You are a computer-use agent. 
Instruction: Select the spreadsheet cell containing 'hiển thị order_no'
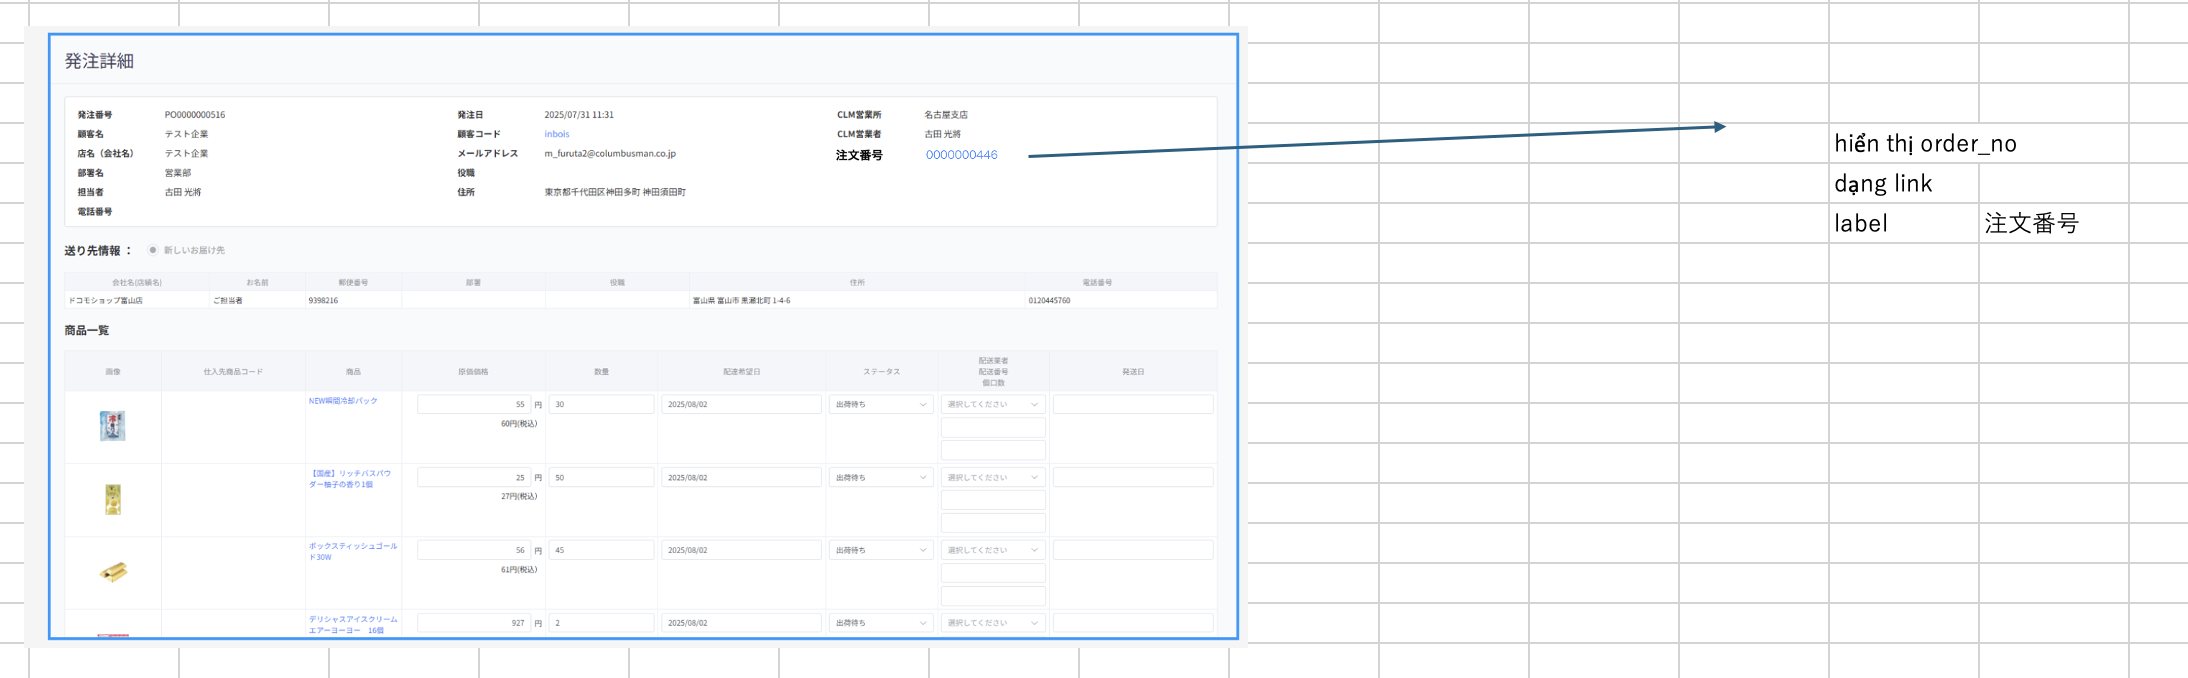click(x=1903, y=143)
